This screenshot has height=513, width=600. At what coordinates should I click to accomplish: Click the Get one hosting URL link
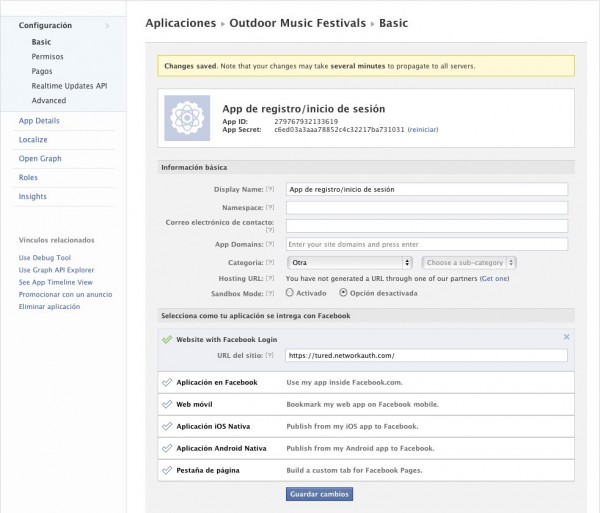[x=494, y=278]
